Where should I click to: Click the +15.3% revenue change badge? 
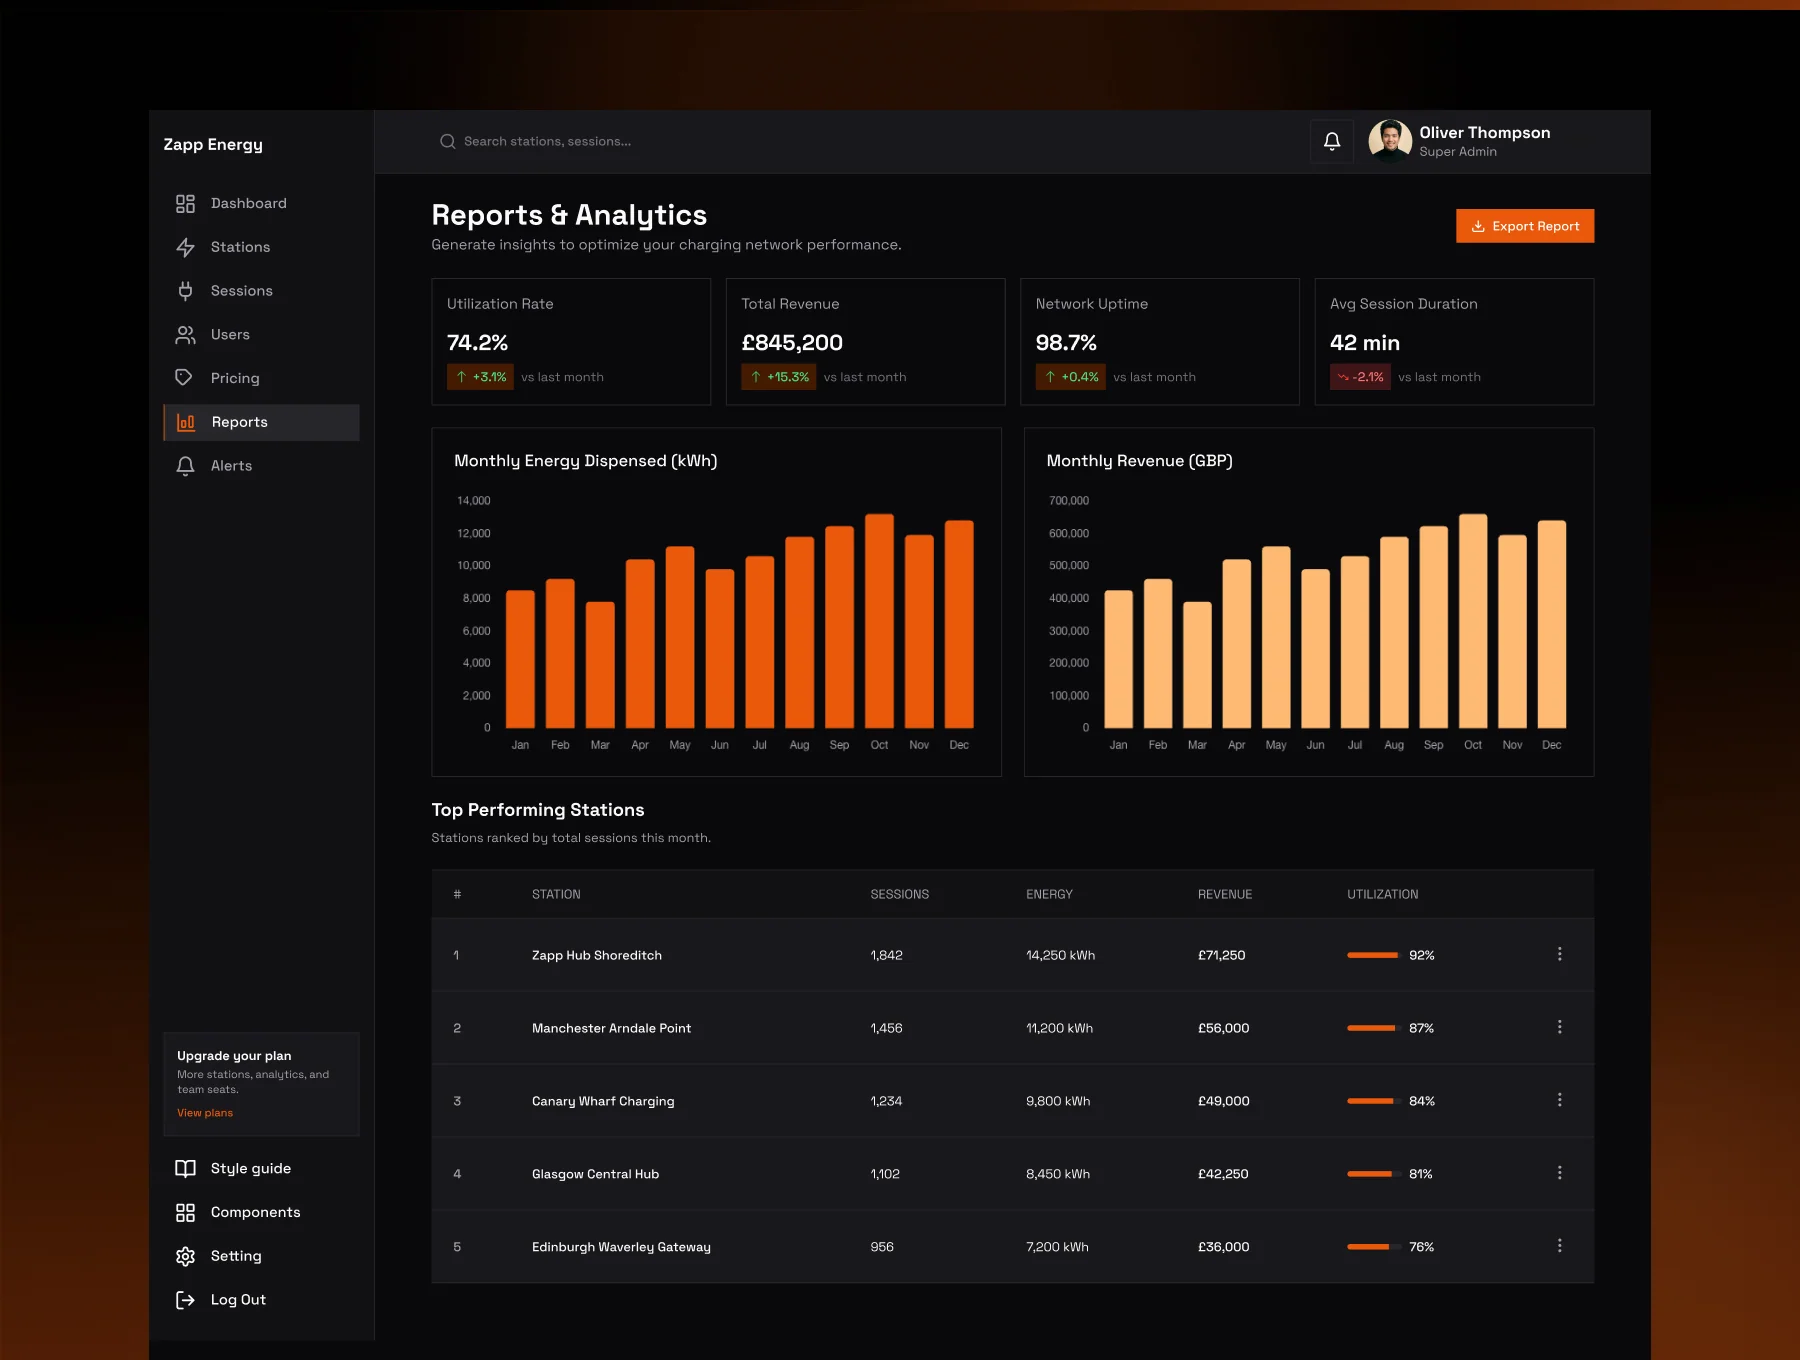pyautogui.click(x=779, y=377)
